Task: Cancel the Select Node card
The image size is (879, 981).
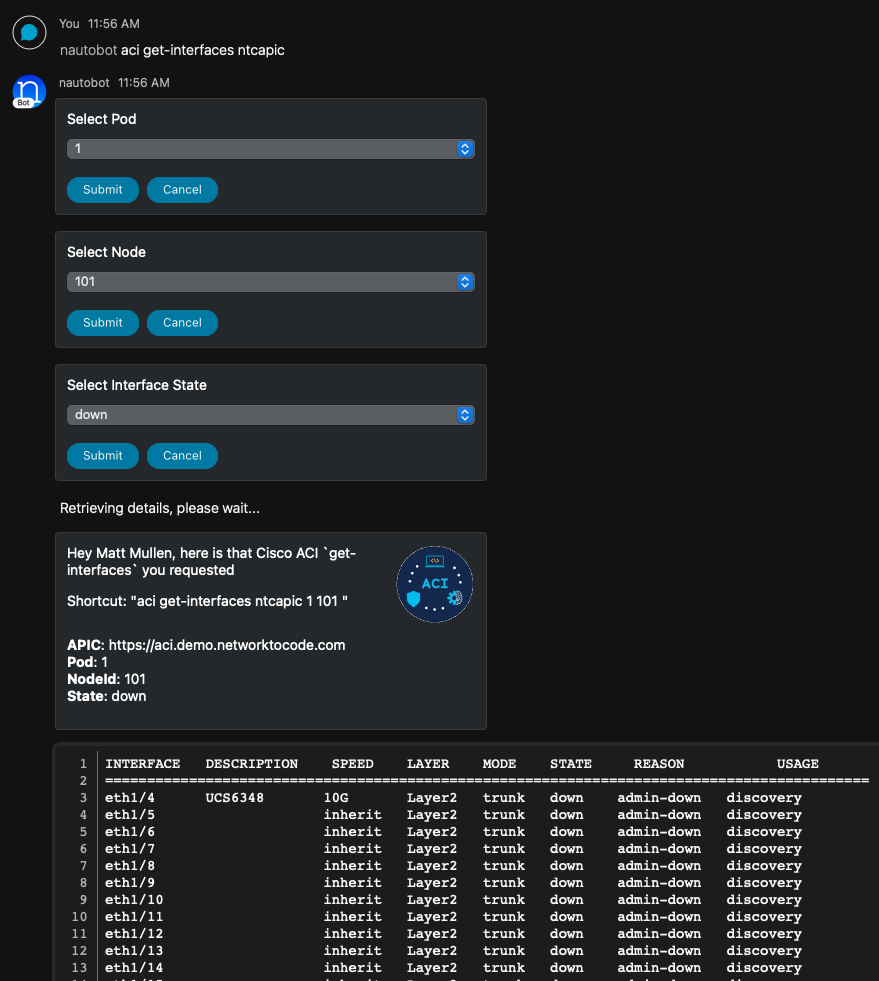Action: pyautogui.click(x=182, y=323)
